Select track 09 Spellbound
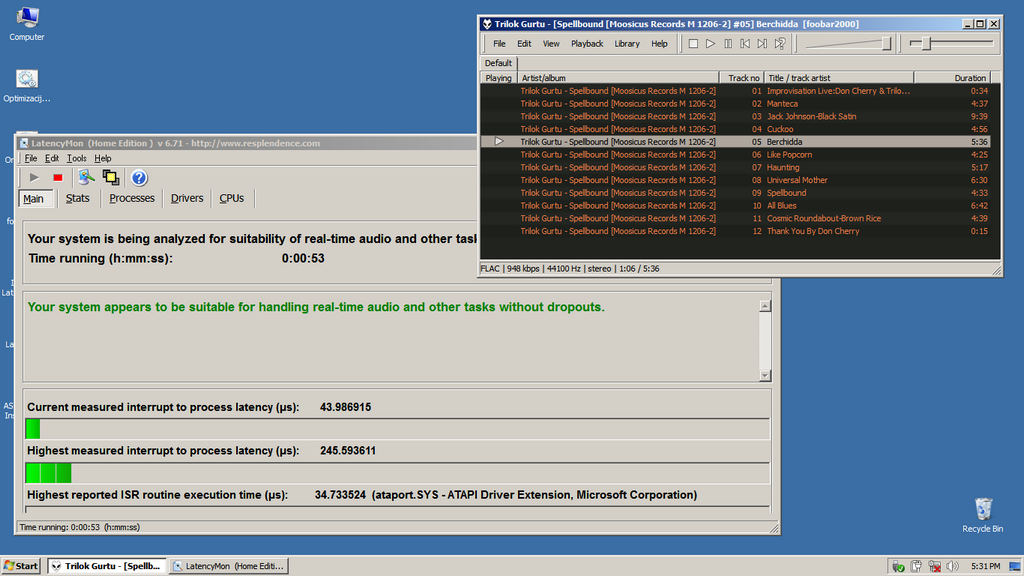1024x576 pixels. click(x=735, y=193)
